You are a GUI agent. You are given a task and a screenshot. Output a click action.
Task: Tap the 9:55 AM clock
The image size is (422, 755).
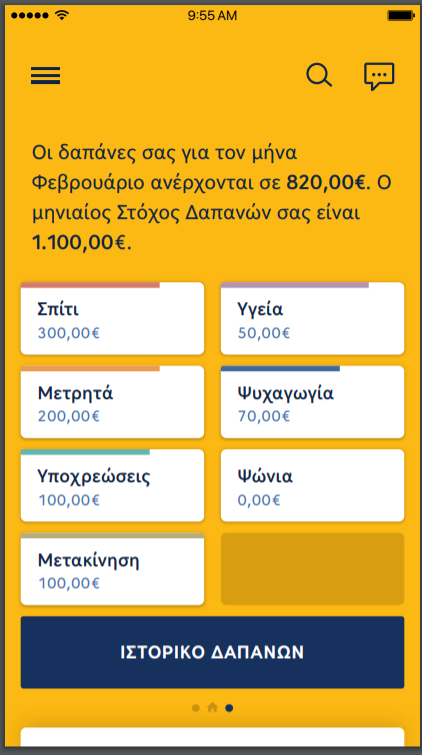(x=212, y=16)
